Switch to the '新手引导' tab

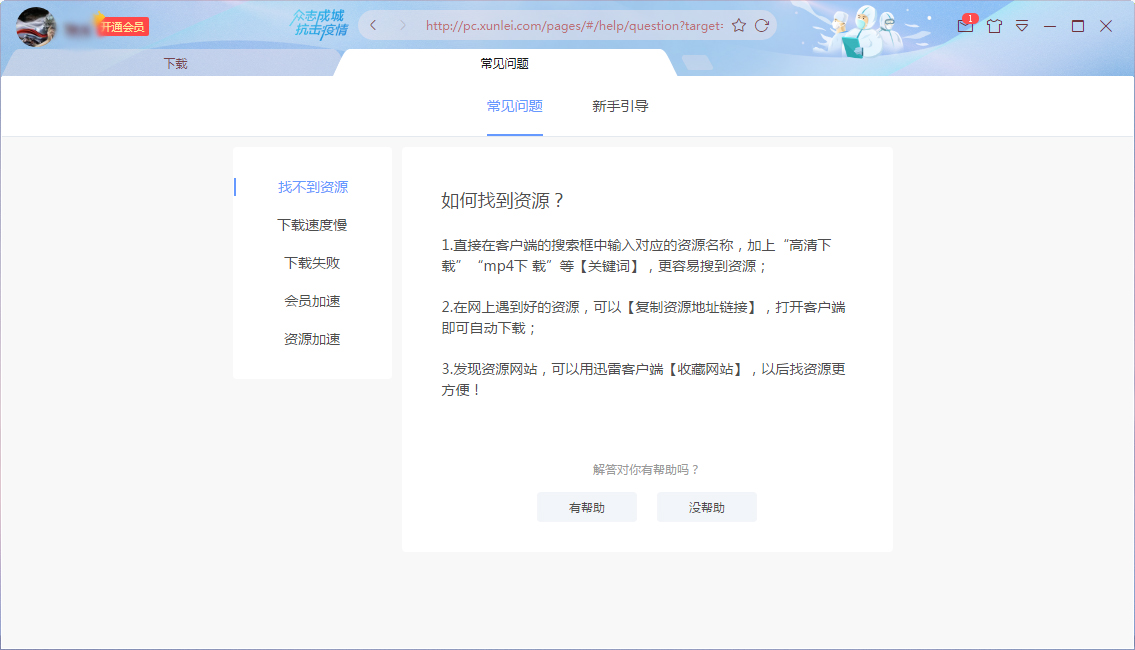point(622,105)
